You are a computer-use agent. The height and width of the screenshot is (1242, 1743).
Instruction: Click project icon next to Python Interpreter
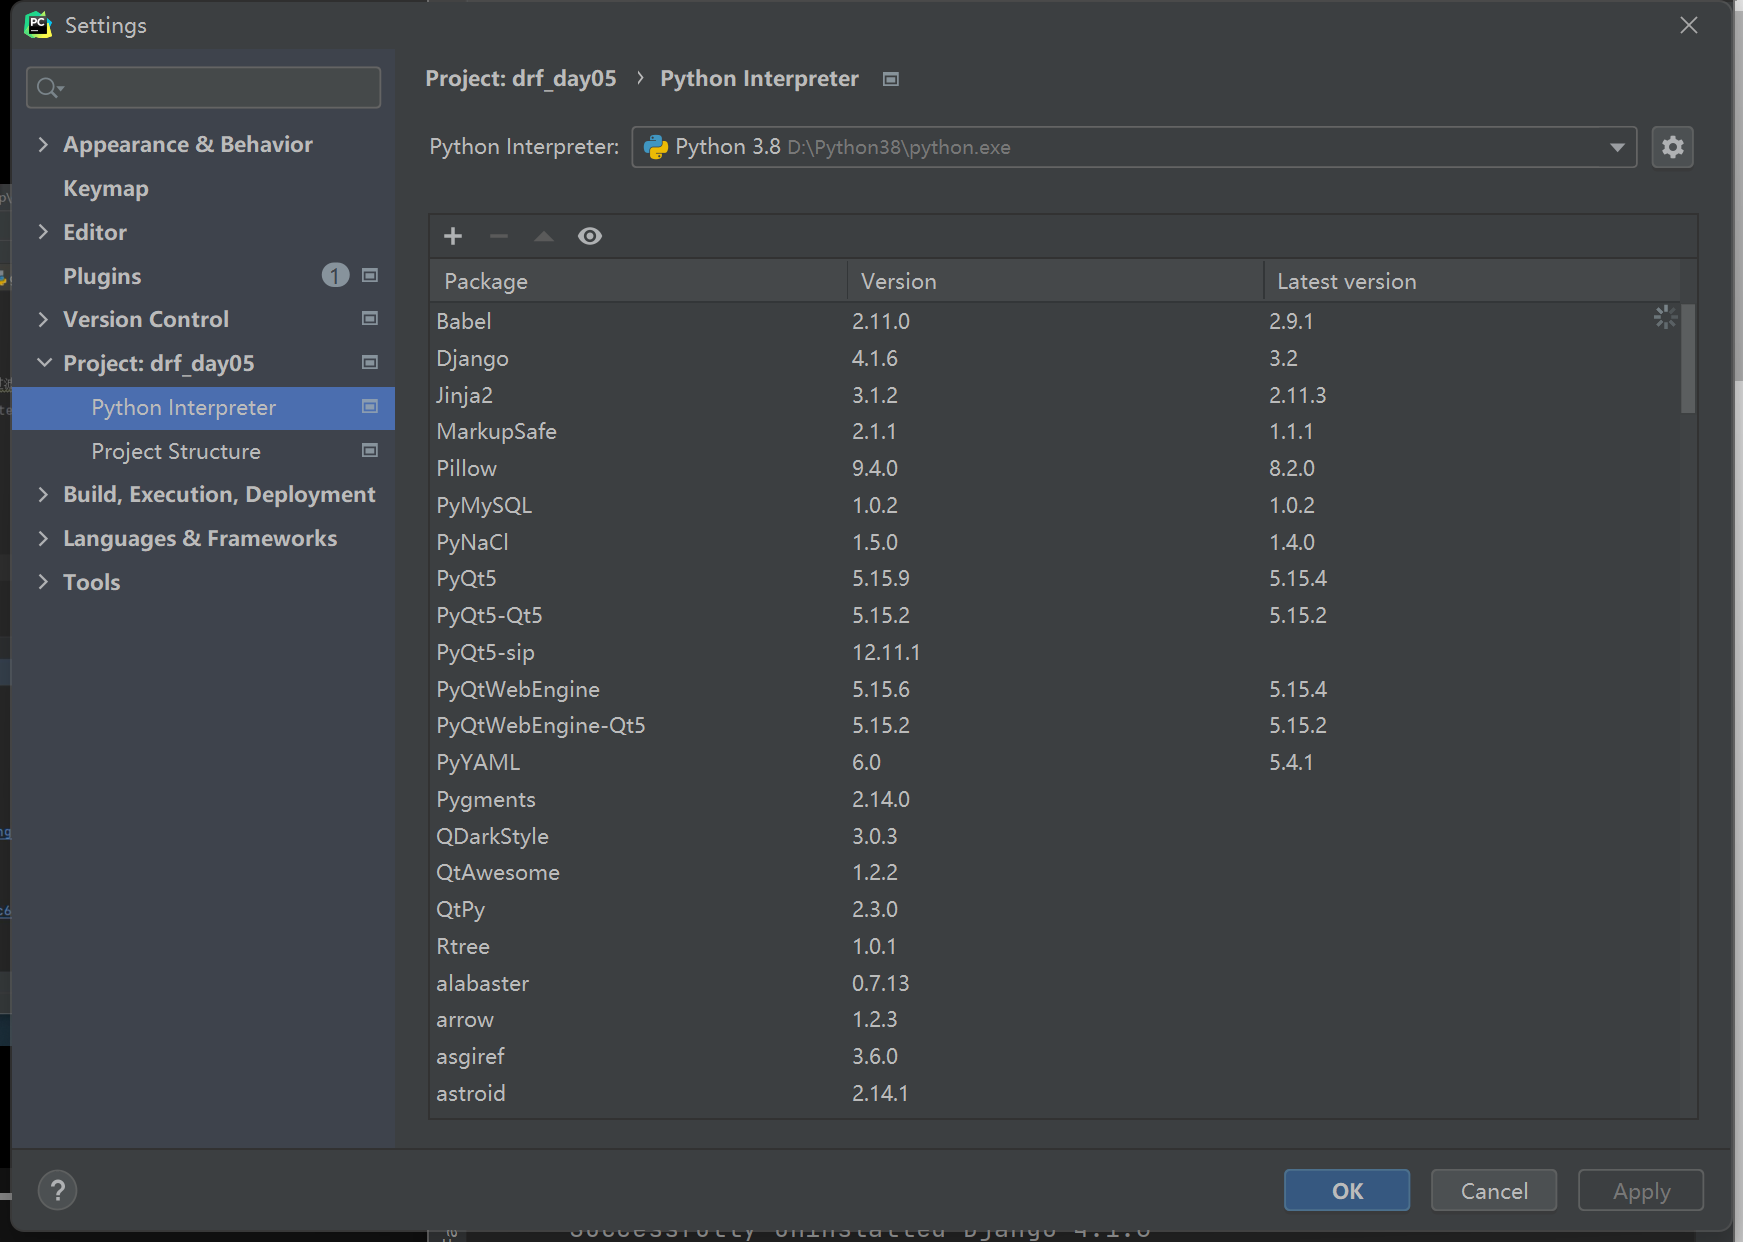pos(370,407)
